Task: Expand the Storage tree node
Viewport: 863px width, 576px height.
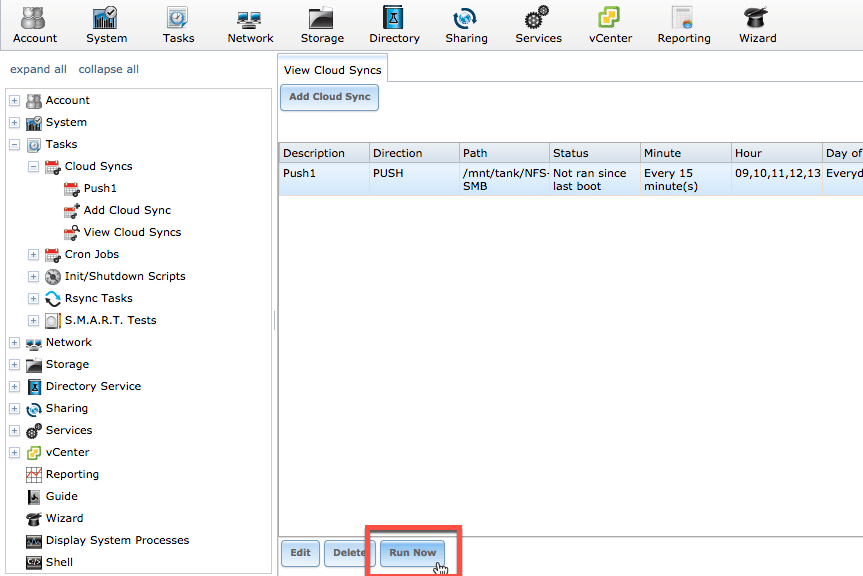Action: tap(15, 365)
